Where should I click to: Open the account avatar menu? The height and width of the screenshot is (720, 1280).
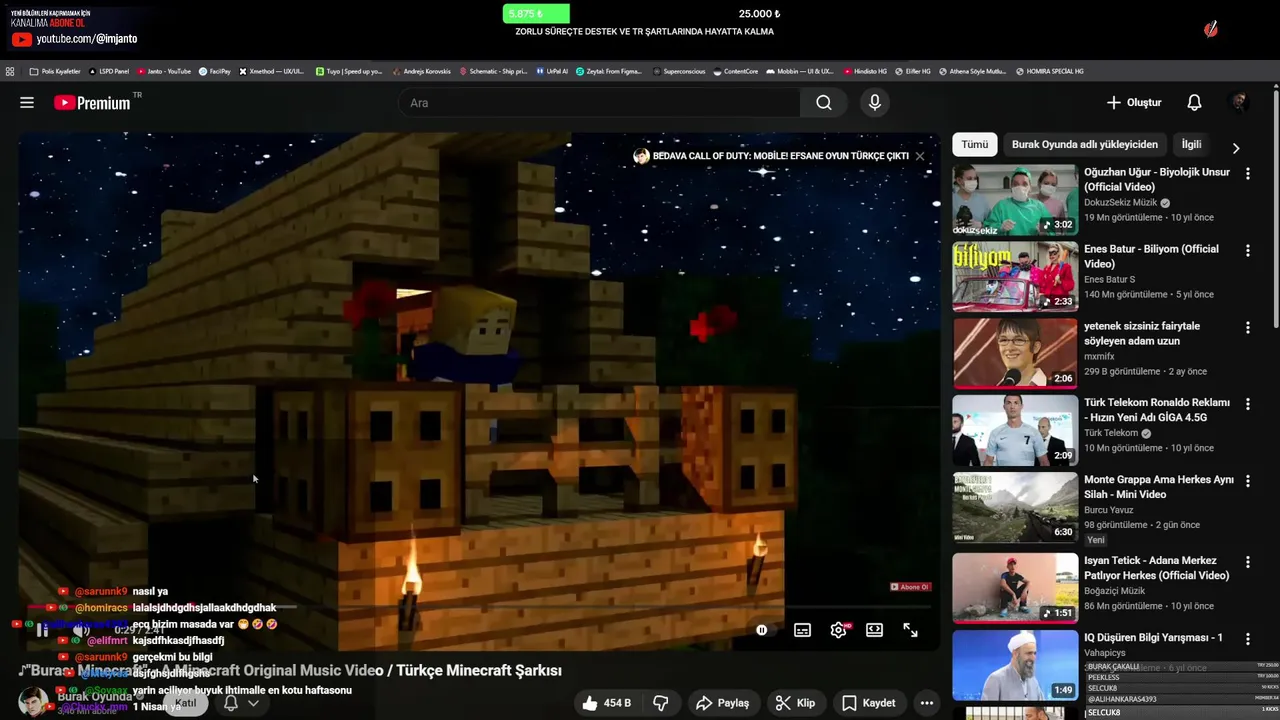tap(1239, 103)
